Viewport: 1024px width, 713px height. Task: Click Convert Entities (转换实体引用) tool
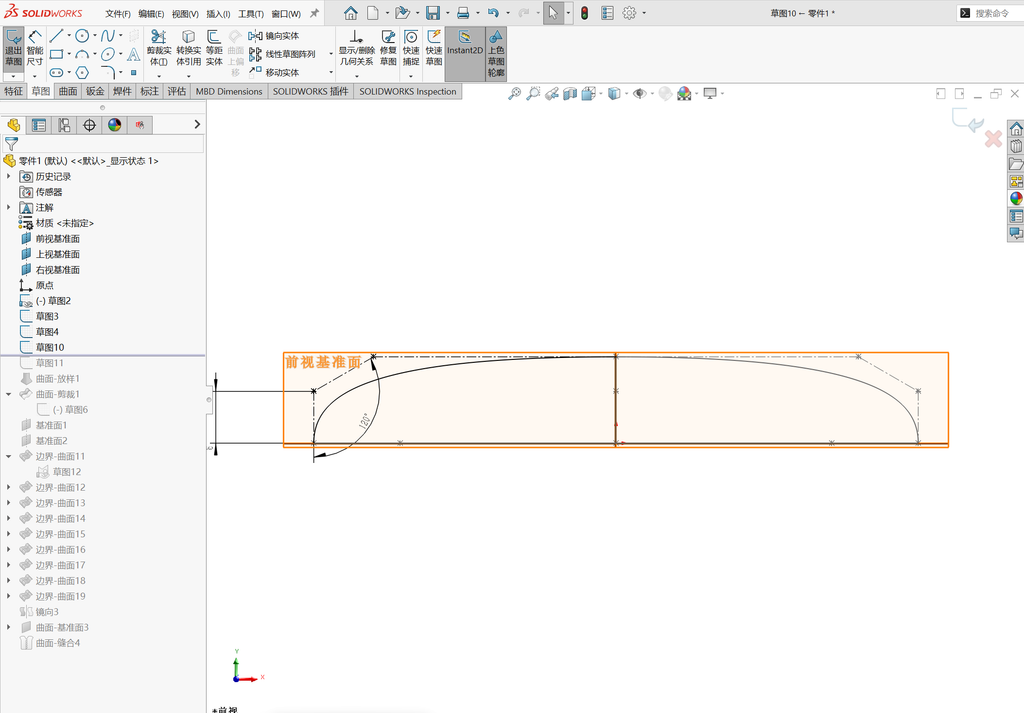(188, 48)
